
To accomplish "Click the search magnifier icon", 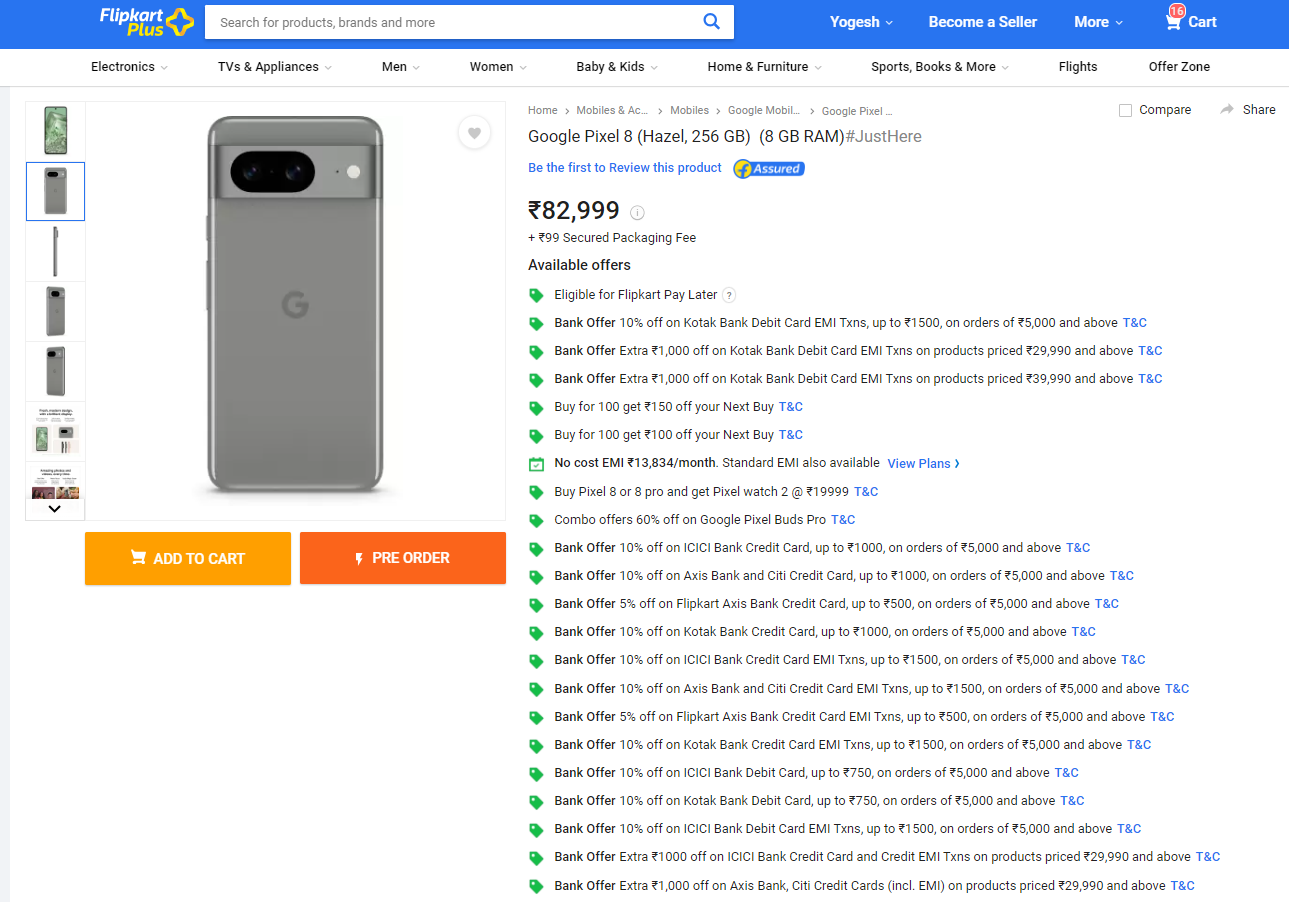I will [711, 21].
